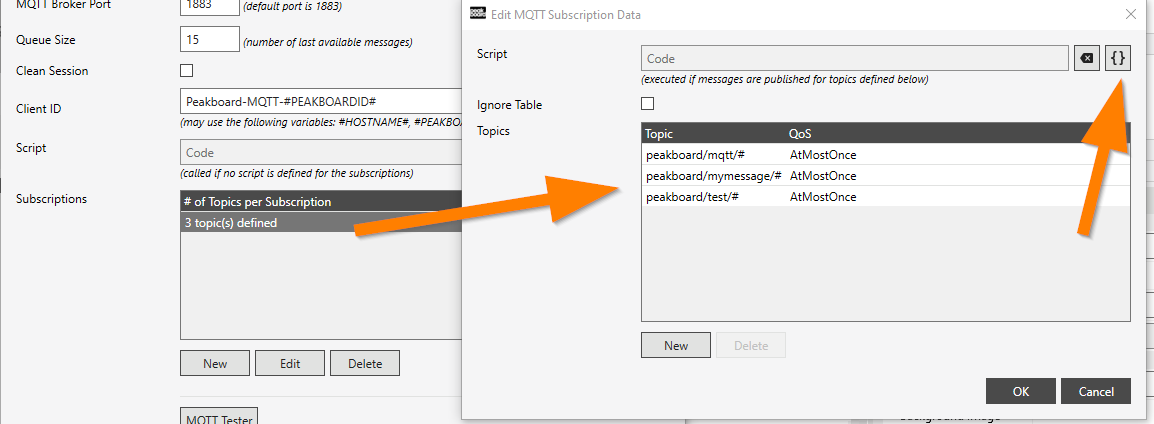This screenshot has height=424, width=1154.
Task: Click the AtMostOnce QoS for peakboard/mymessage/#
Action: [823, 176]
